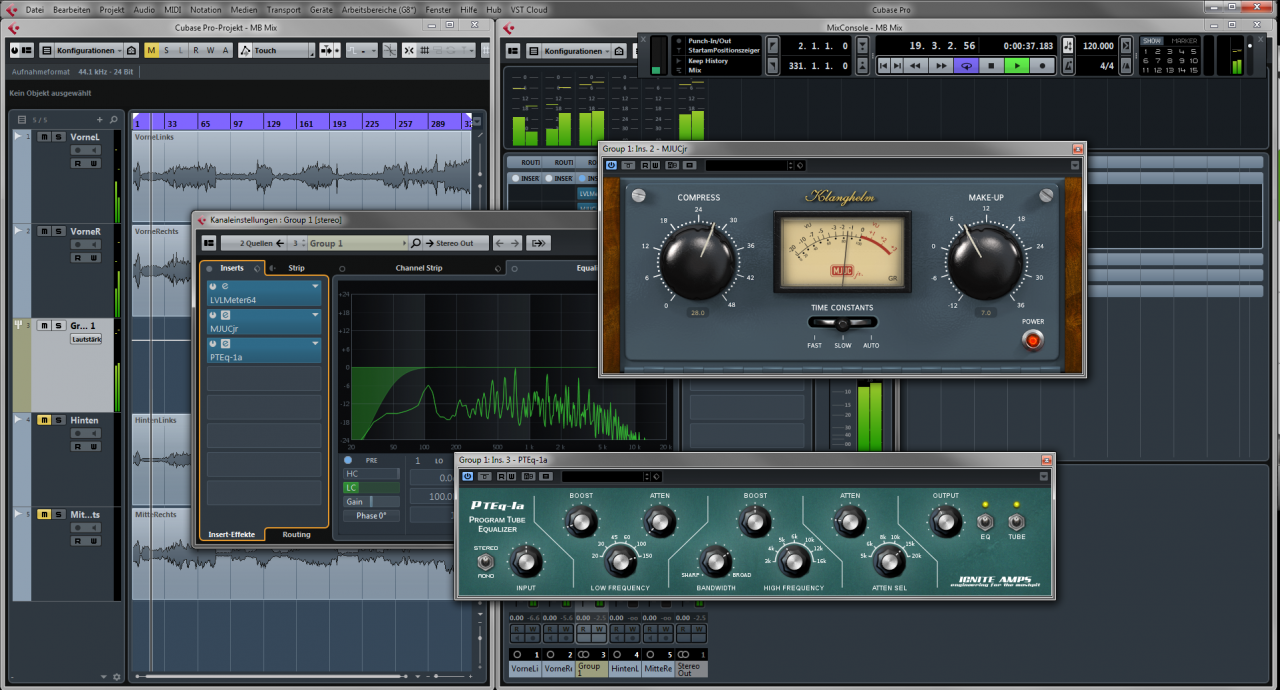
Task: Rewind using the transport rewind button
Action: 915,65
